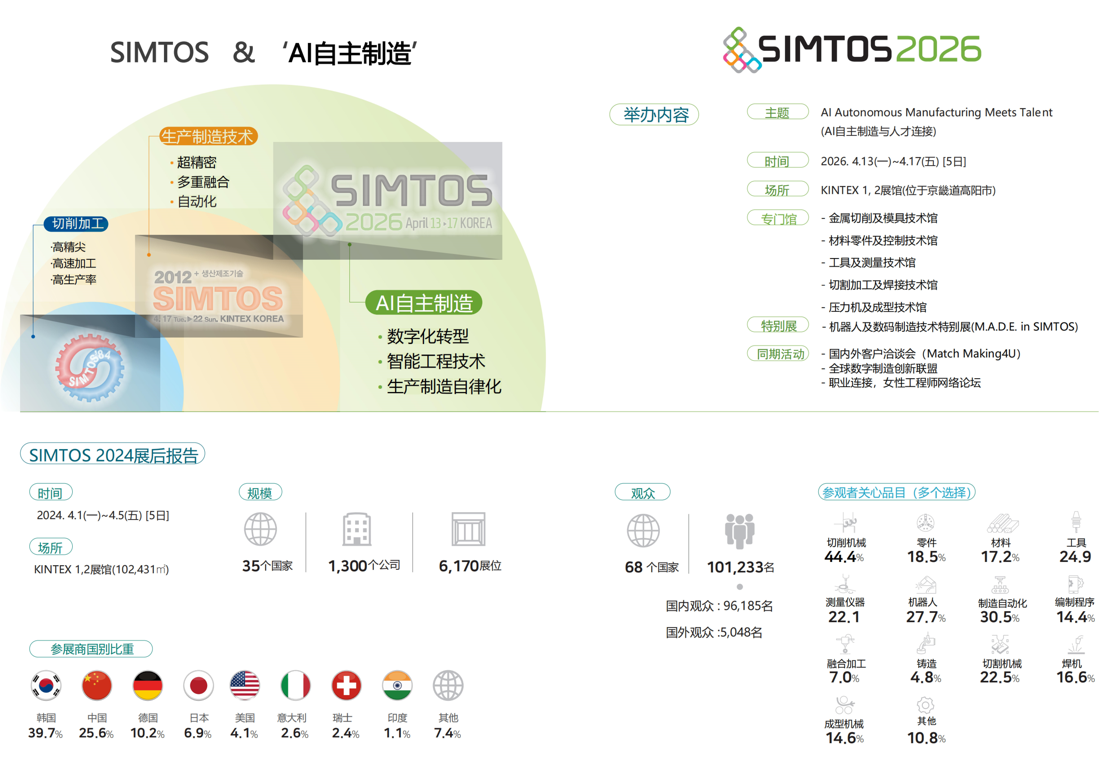Screen dimensions: 1119x768
Task: Click the SIMTOS 2024展后报告 heading
Action: tap(113, 455)
